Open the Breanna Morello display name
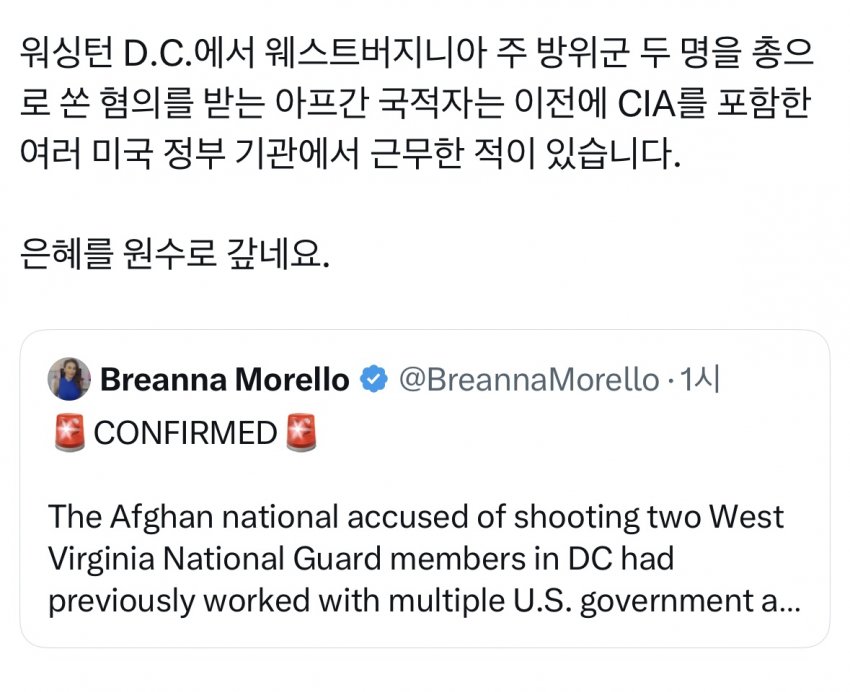This screenshot has width=850, height=692. pos(225,379)
